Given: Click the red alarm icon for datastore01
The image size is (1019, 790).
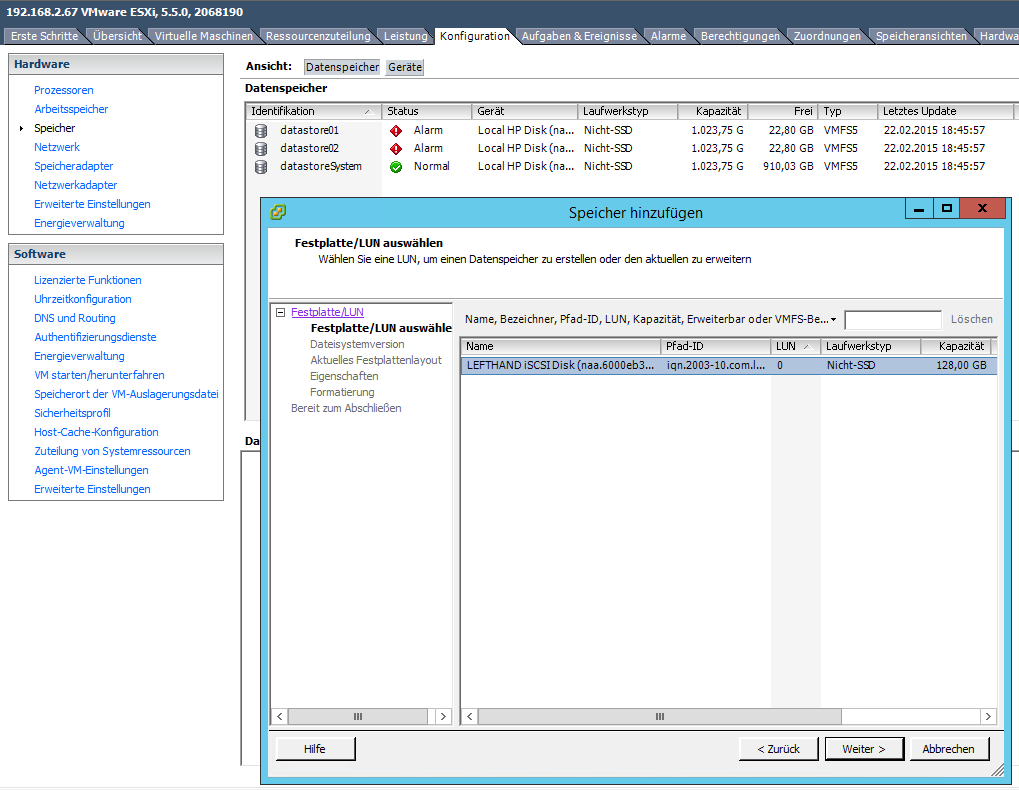Looking at the screenshot, I should point(396,130).
